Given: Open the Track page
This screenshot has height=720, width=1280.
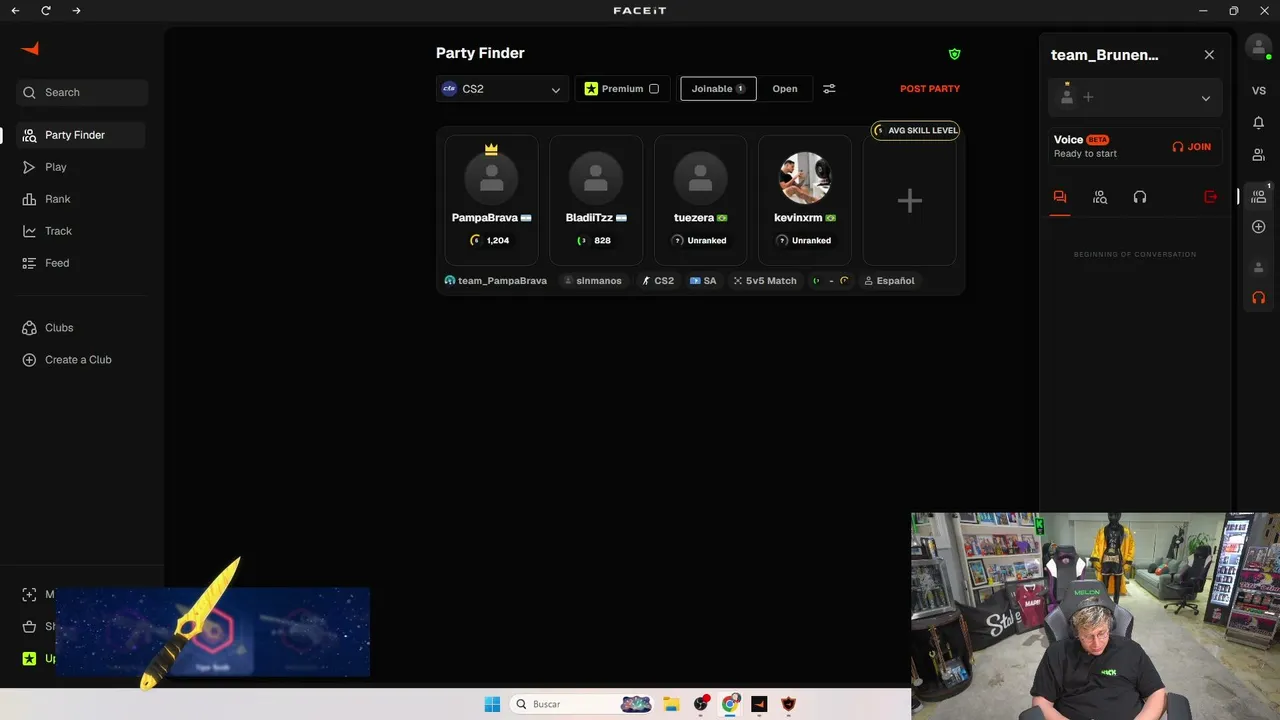Looking at the screenshot, I should (x=58, y=231).
